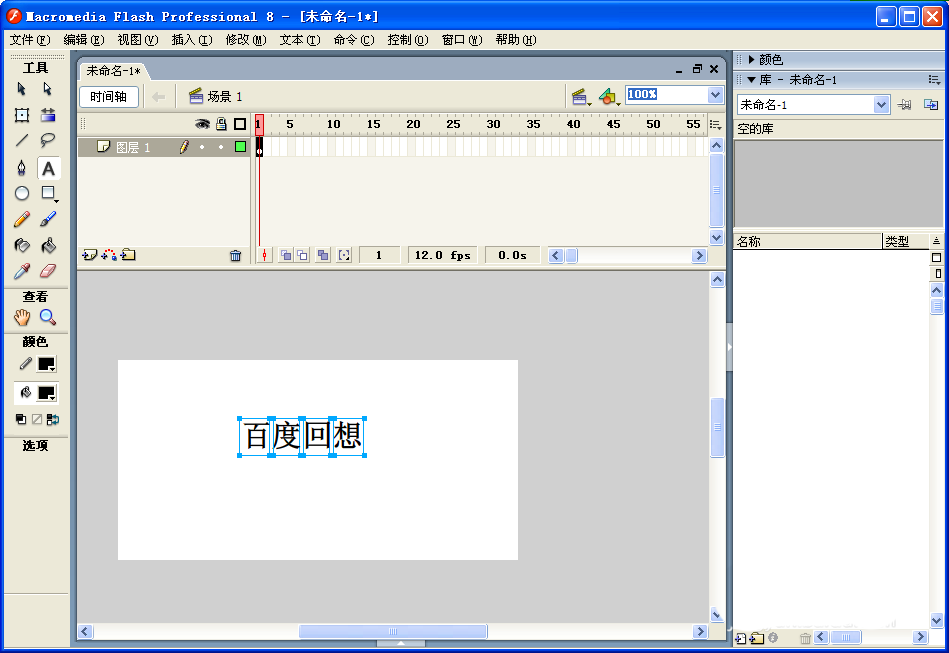Click zoom percentage input field
The width and height of the screenshot is (949, 653).
666,95
